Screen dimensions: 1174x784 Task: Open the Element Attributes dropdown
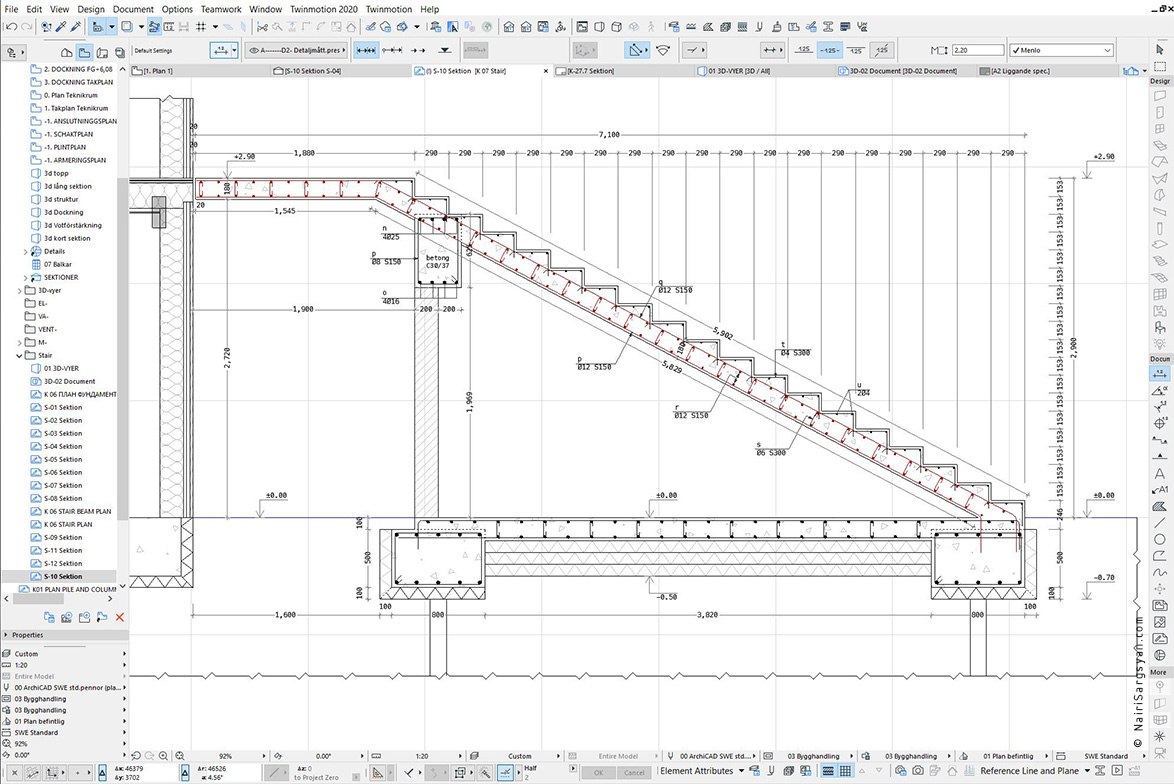point(702,771)
